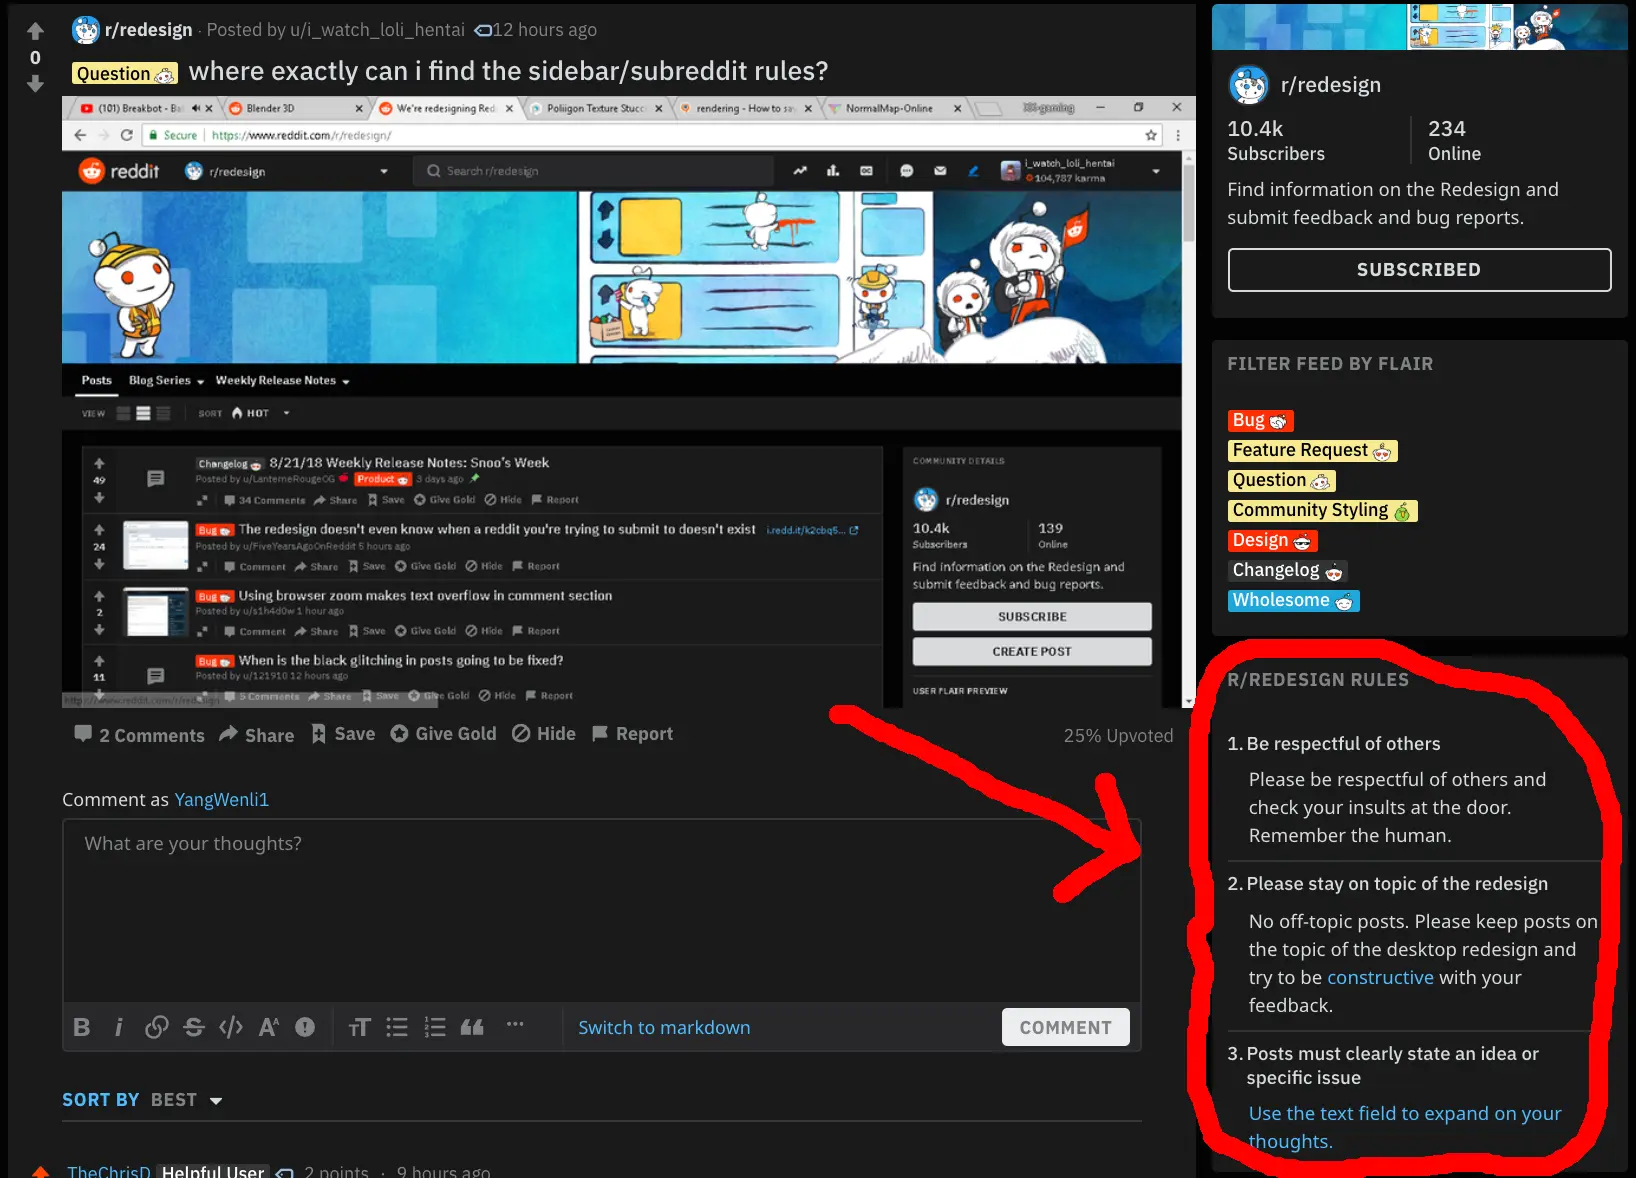Image resolution: width=1636 pixels, height=1178 pixels.
Task: Mark text as spoiler in comment editor
Action: (305, 1027)
